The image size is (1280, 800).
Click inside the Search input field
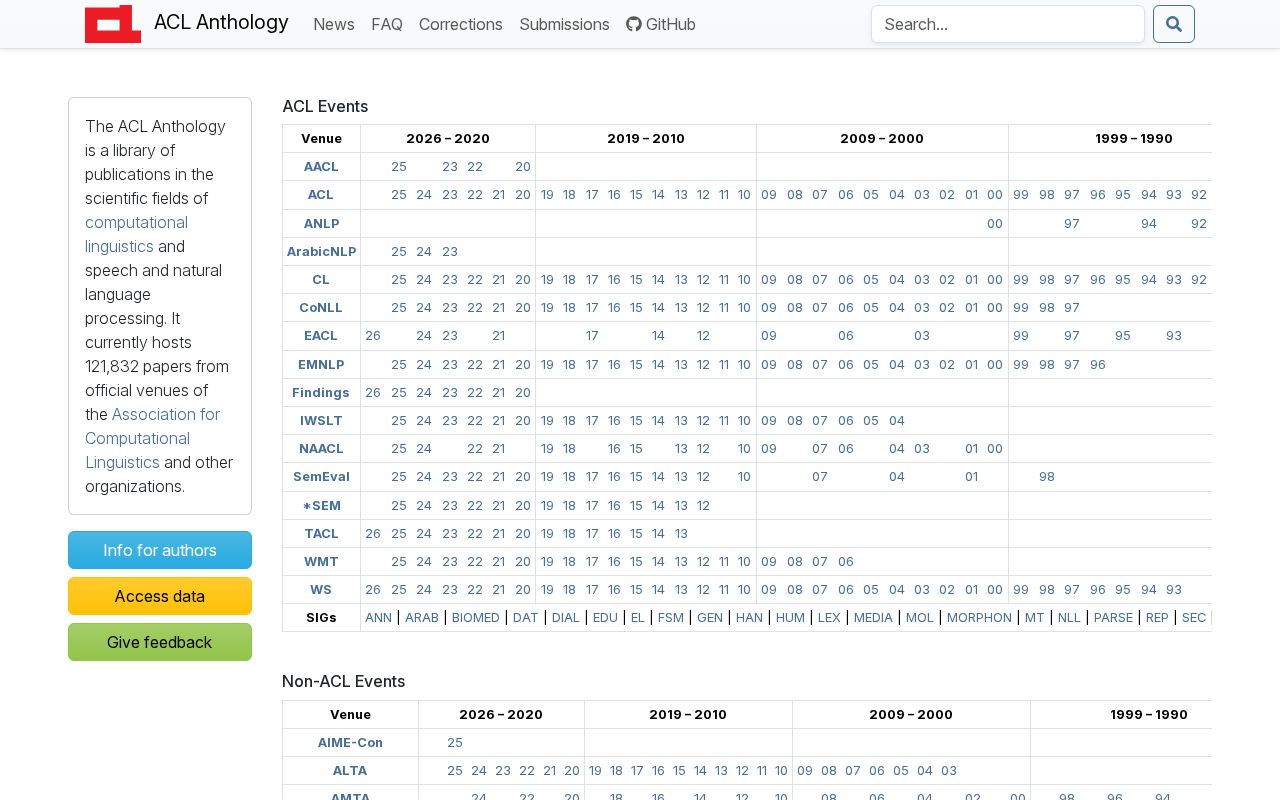[1007, 24]
